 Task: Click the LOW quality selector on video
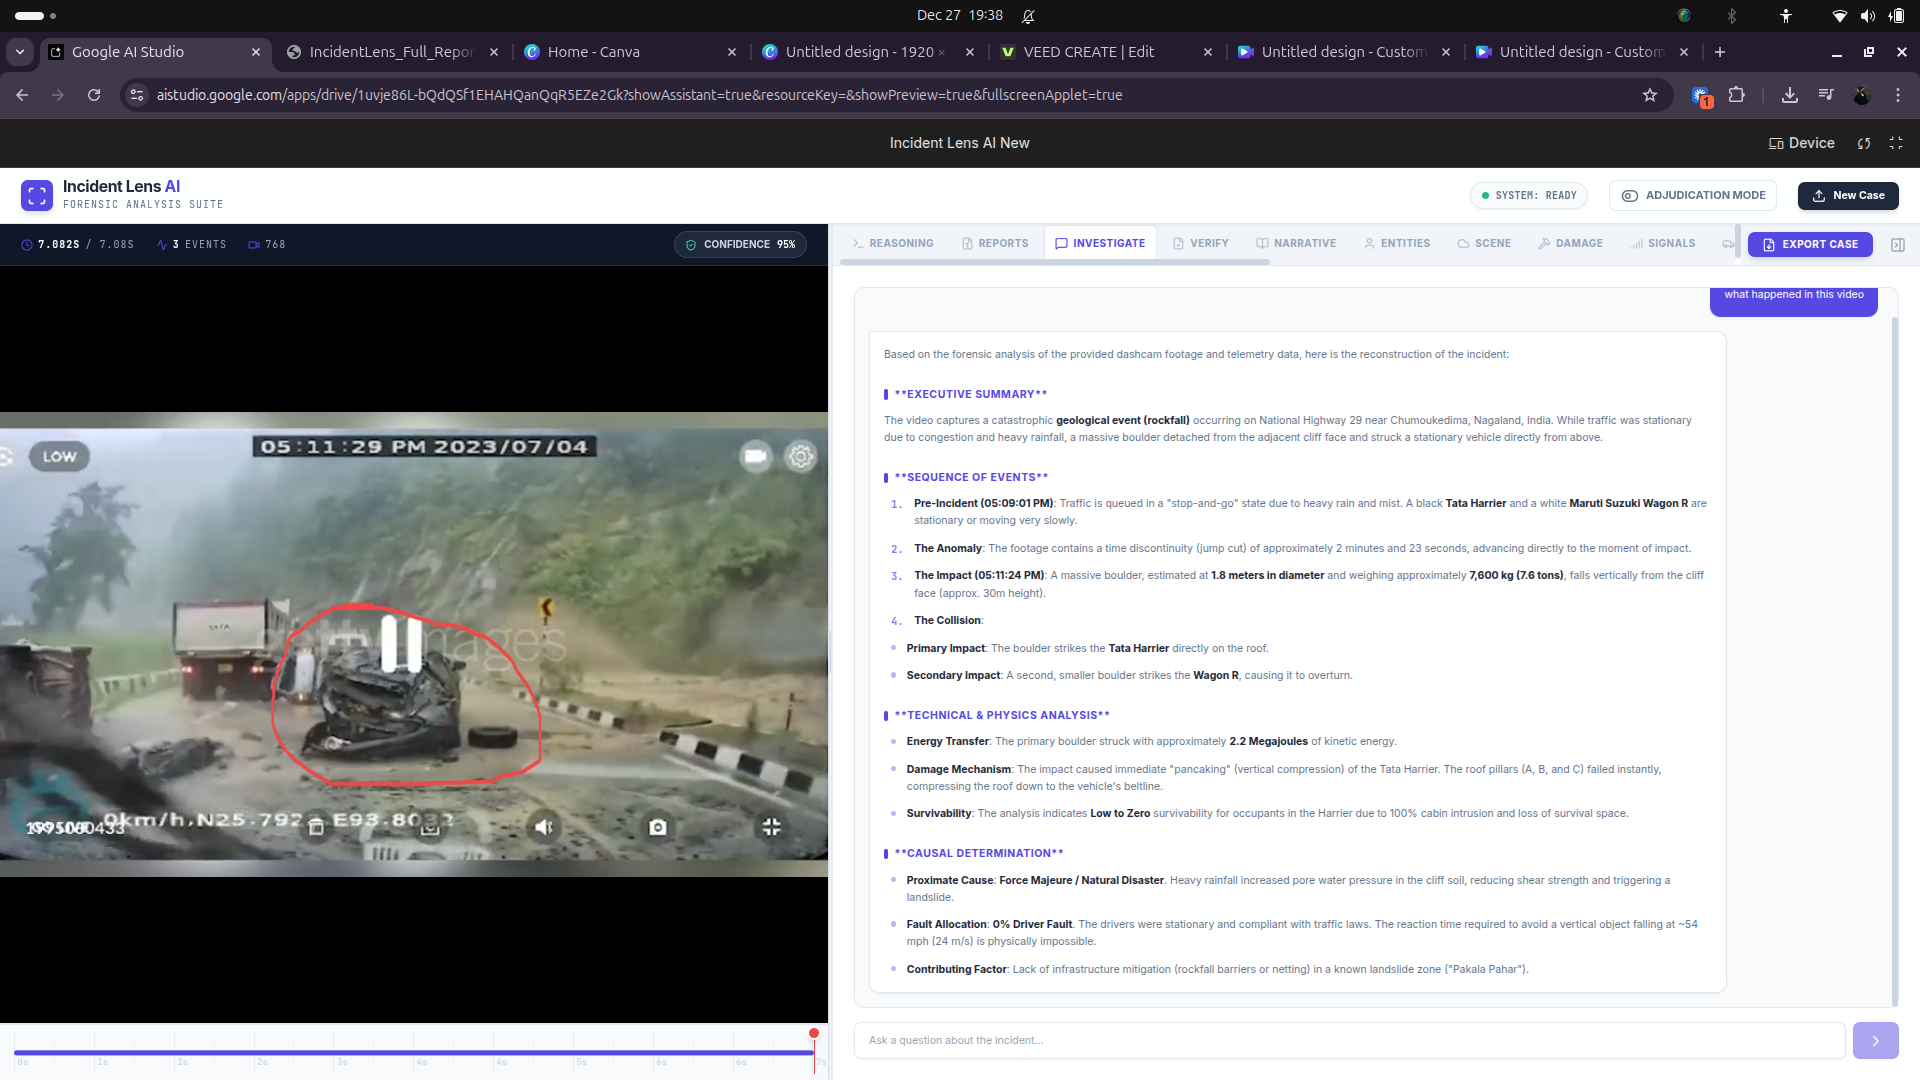(59, 457)
